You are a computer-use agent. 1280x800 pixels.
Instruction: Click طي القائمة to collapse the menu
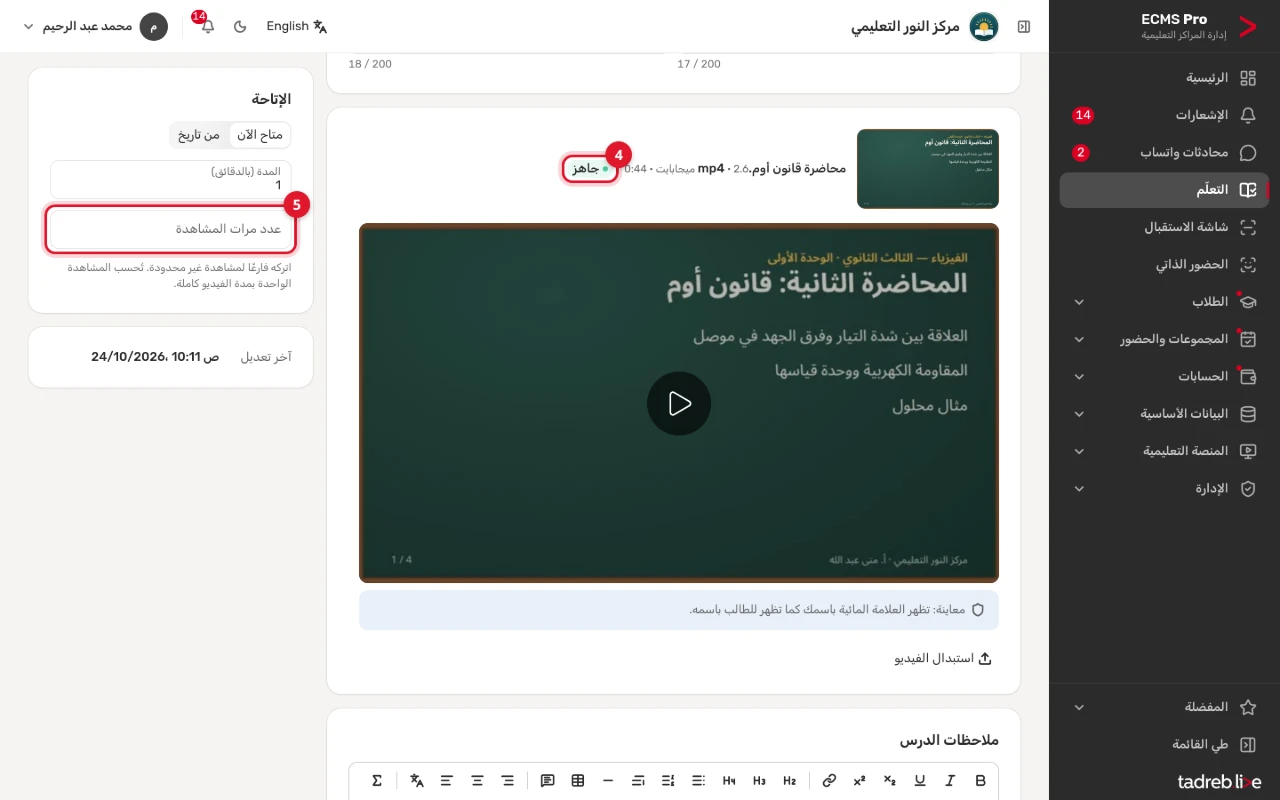[1164, 744]
